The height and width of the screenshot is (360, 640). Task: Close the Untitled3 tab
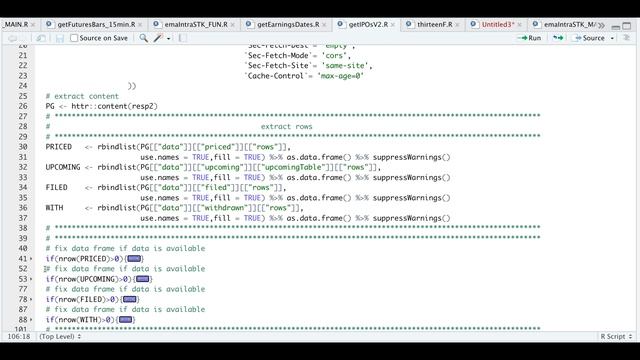pos(519,25)
